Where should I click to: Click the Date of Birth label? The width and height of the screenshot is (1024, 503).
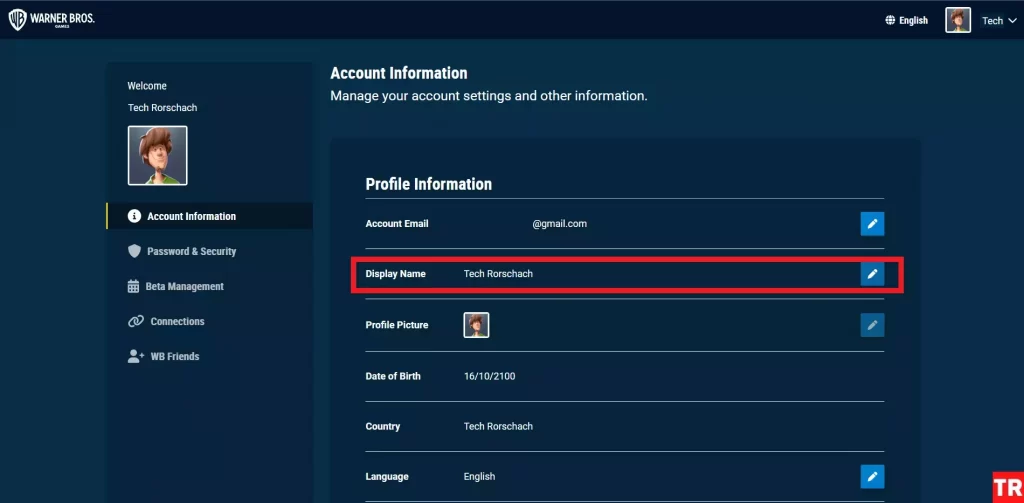coord(393,376)
